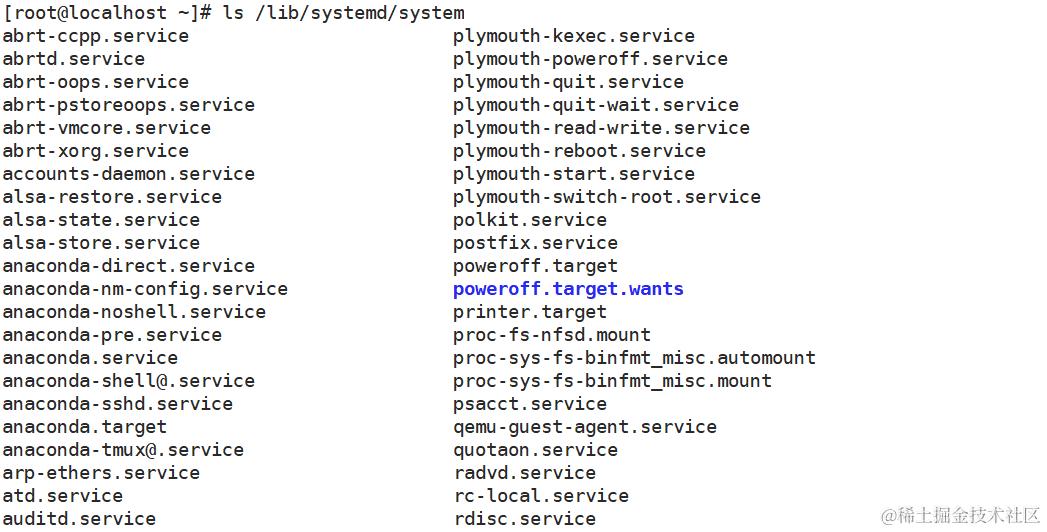The image size is (1047, 532).
Task: Click the polkit.service entry
Action: point(529,220)
